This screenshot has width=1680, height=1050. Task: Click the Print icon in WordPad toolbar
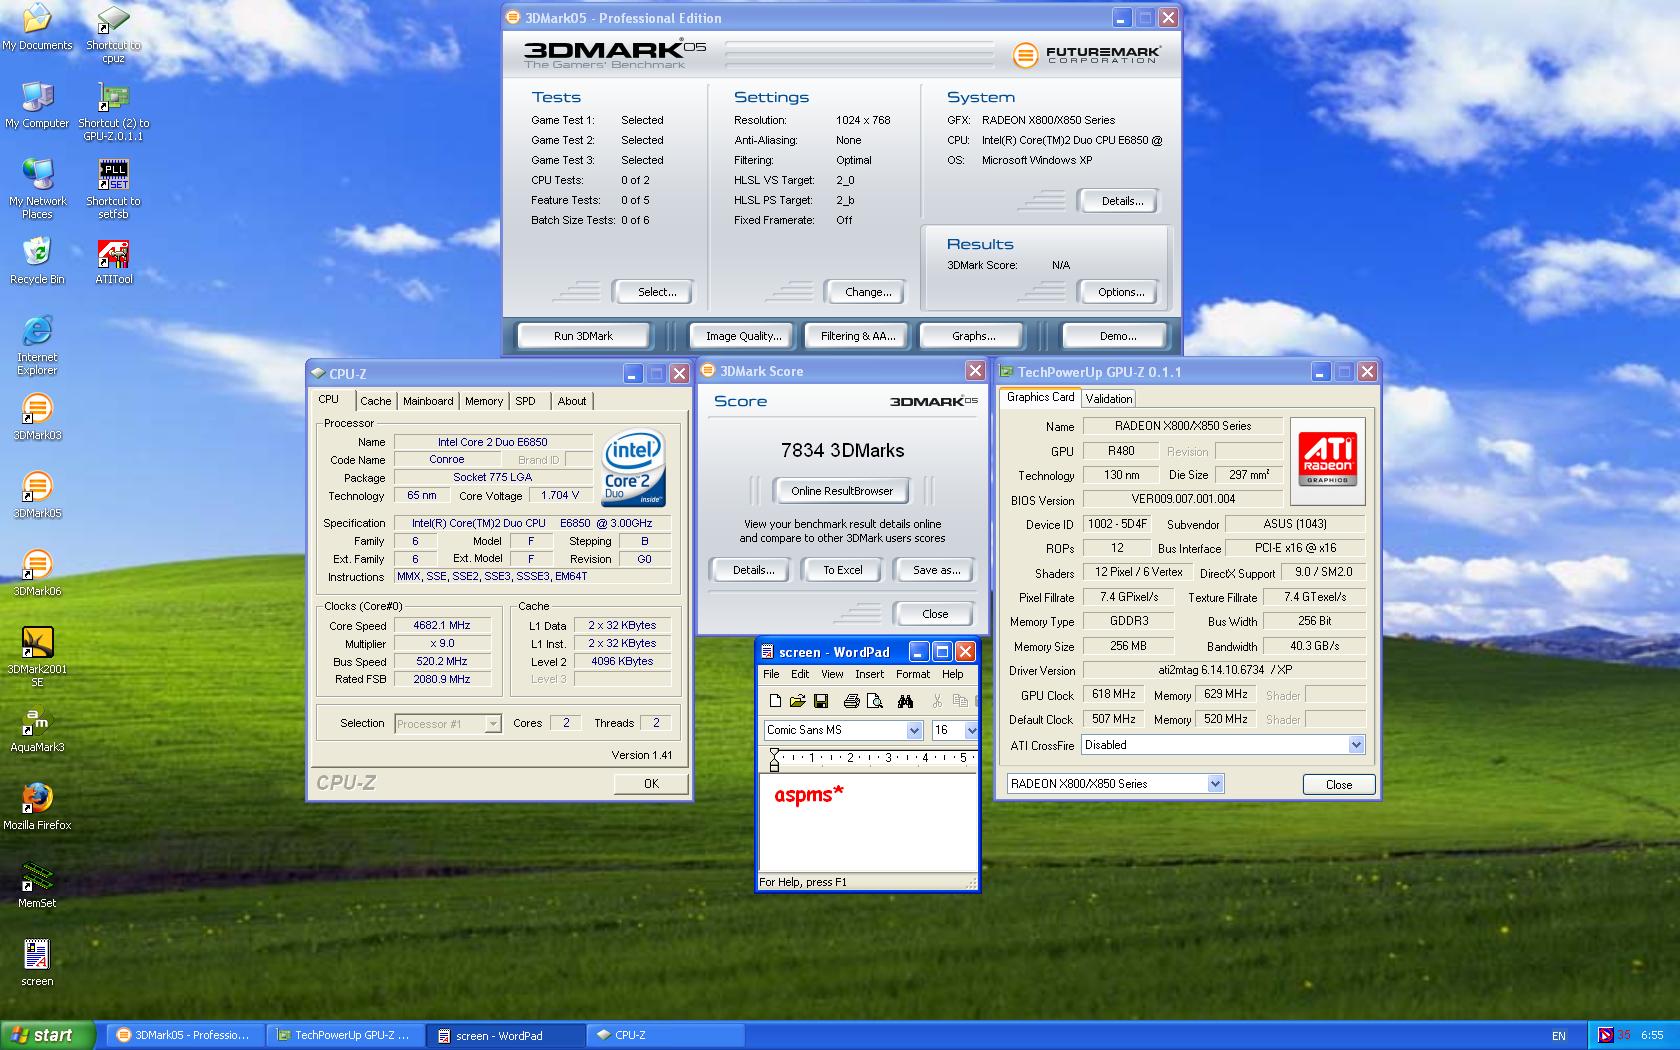tap(851, 701)
